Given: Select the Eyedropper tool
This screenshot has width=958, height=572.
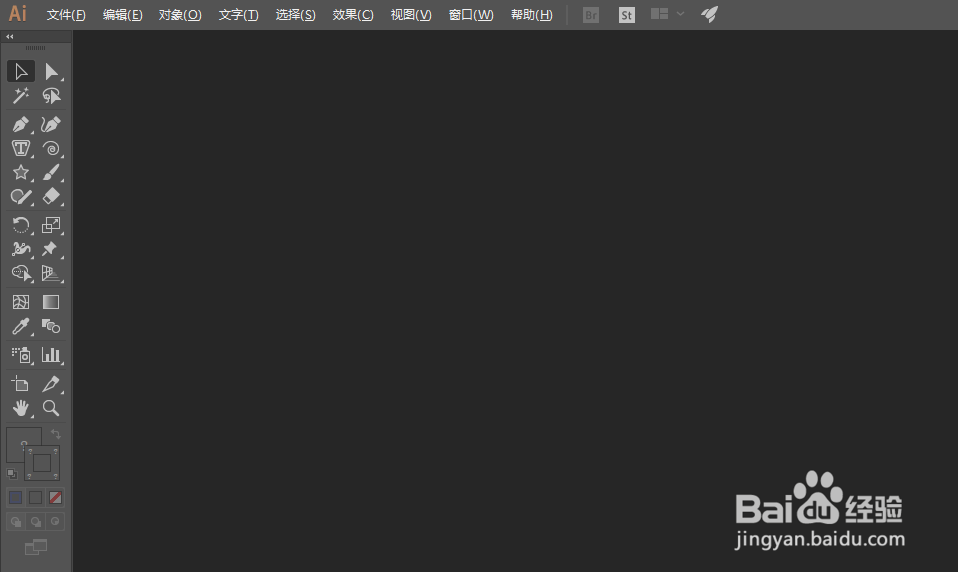Looking at the screenshot, I should pos(21,326).
